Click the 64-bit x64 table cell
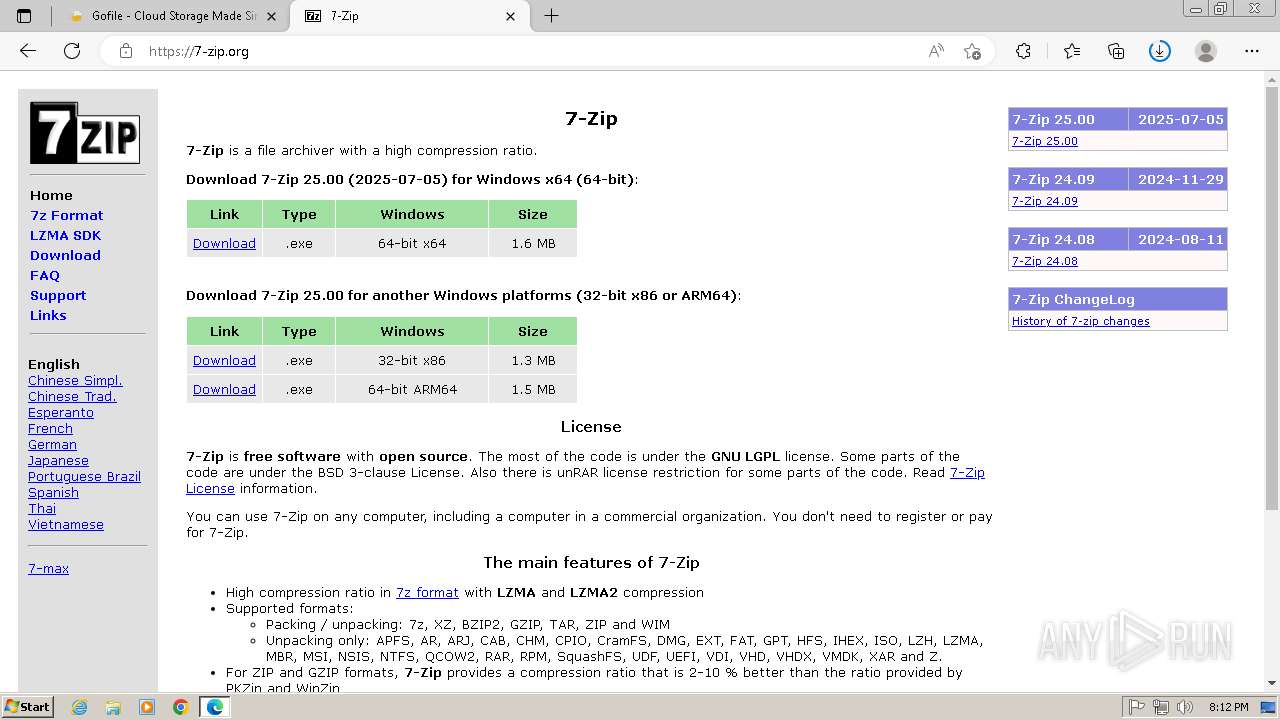This screenshot has height=720, width=1280. 412,243
